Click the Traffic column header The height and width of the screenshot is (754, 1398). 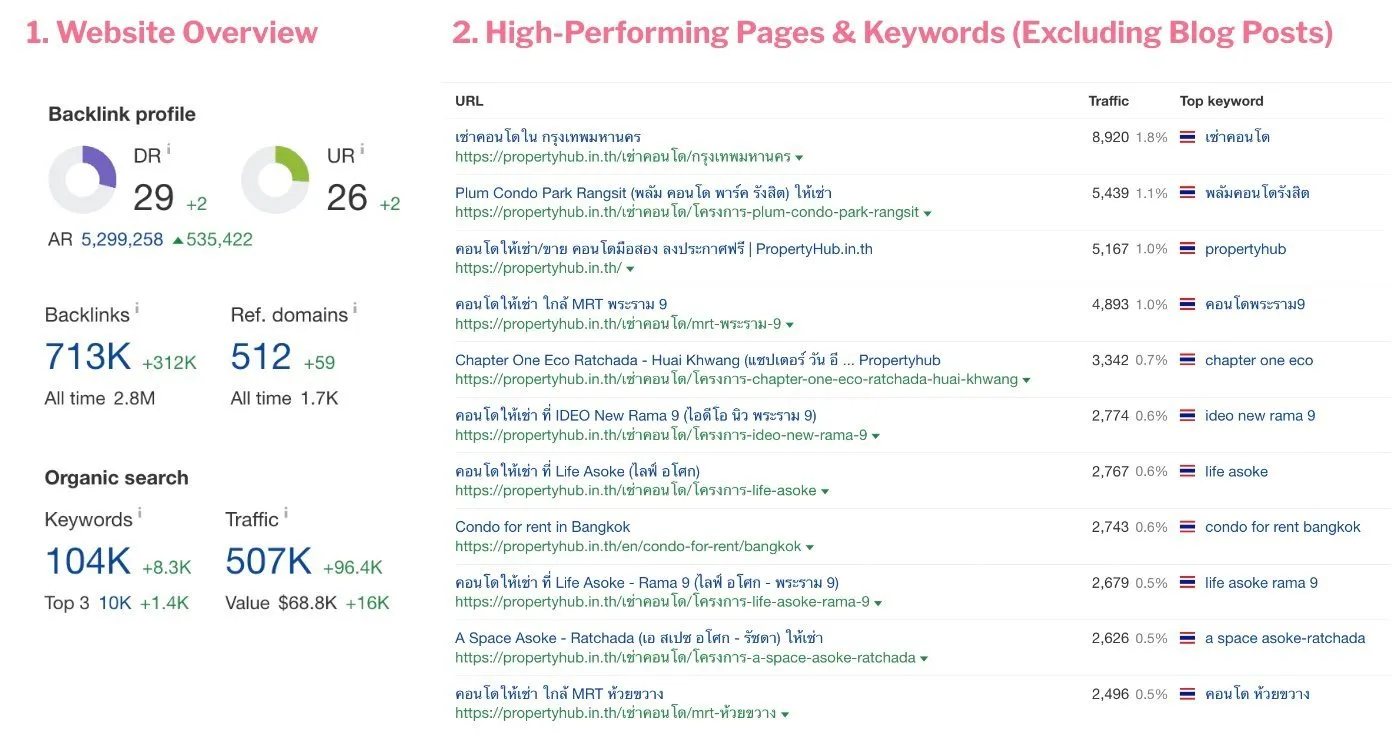pyautogui.click(x=1109, y=101)
